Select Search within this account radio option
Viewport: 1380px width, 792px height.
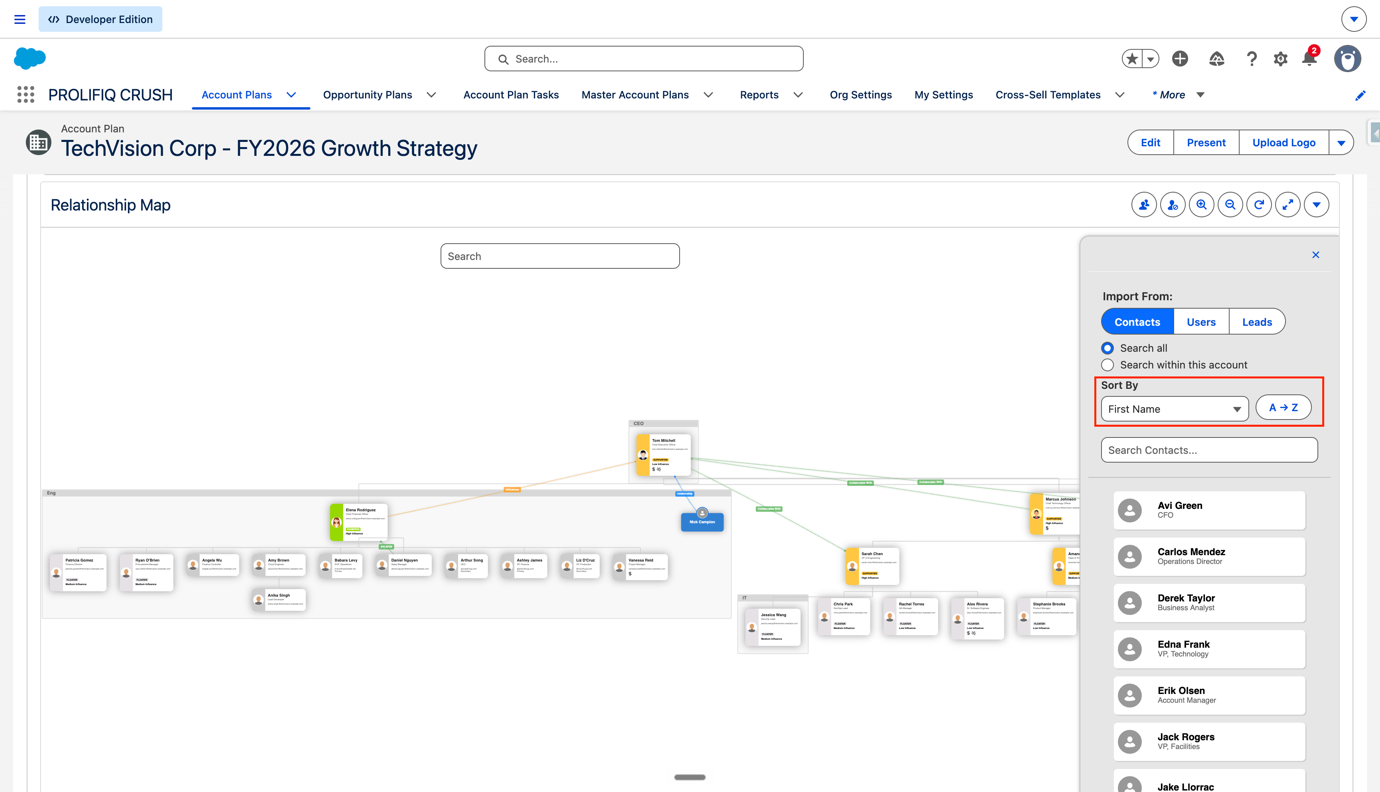1107,365
